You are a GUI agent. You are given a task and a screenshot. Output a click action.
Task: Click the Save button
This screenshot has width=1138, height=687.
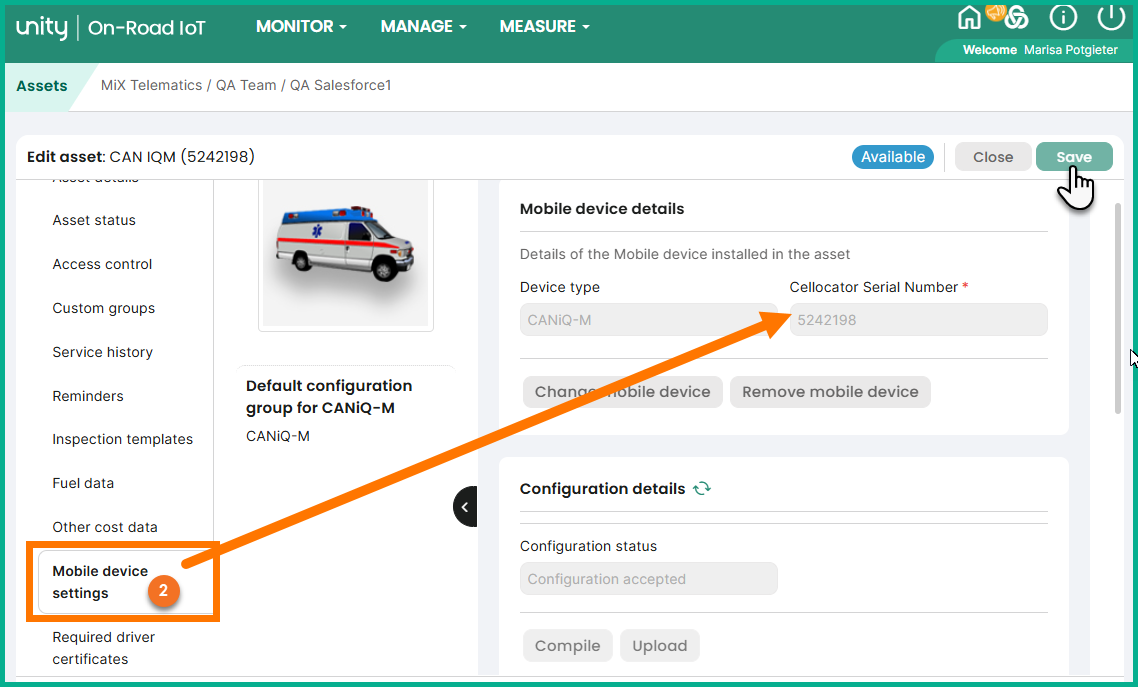(x=1073, y=157)
